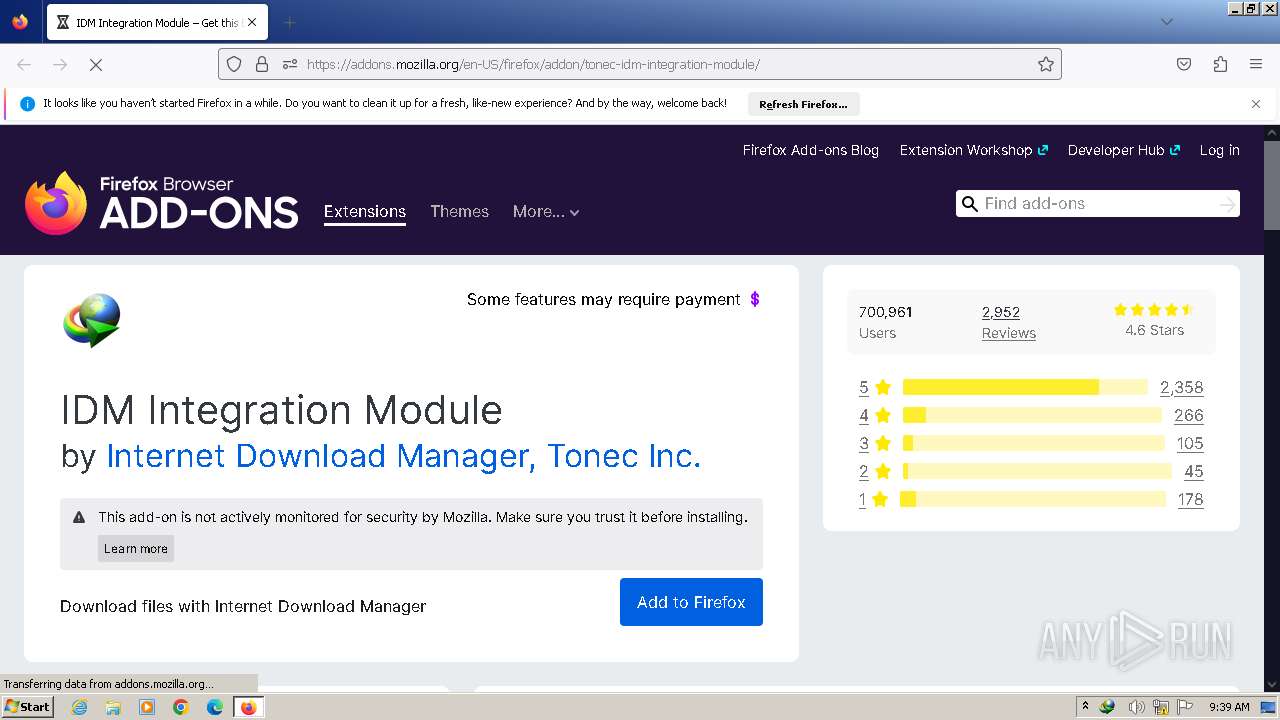Open a new tab with plus button
This screenshot has height=720, width=1280.
(289, 22)
